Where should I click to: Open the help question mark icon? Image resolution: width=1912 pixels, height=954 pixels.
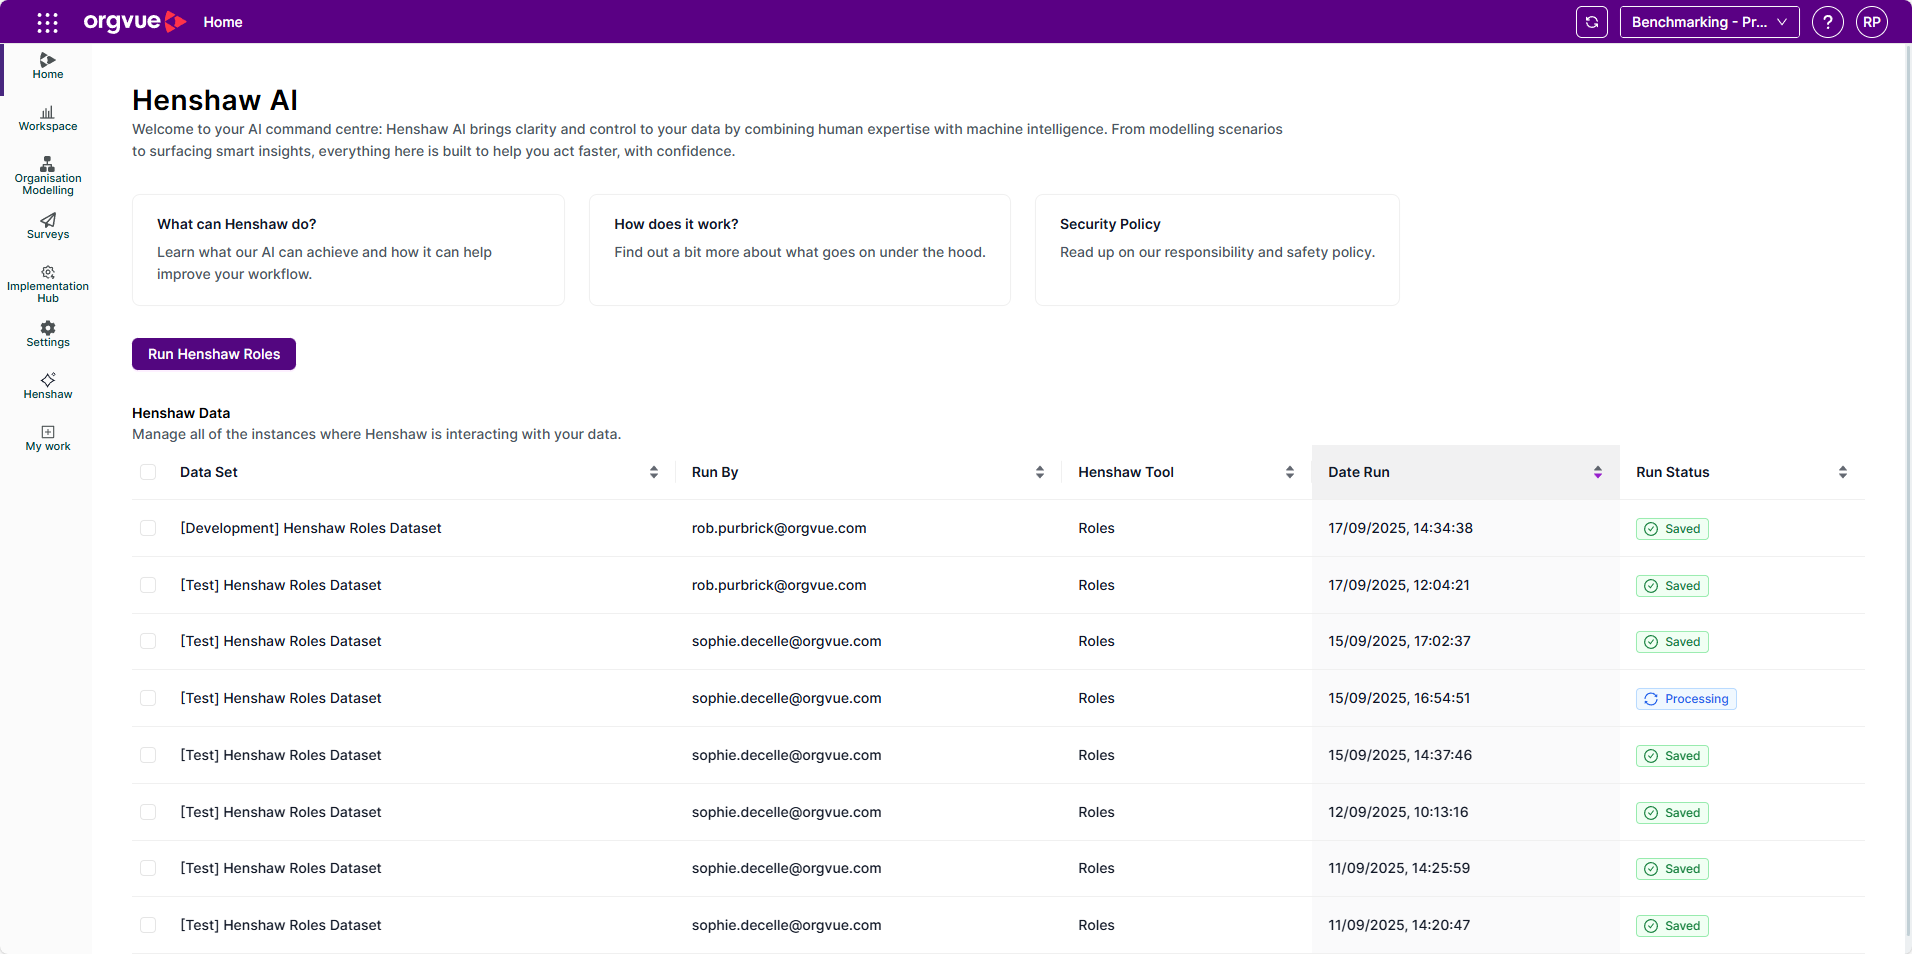point(1828,22)
